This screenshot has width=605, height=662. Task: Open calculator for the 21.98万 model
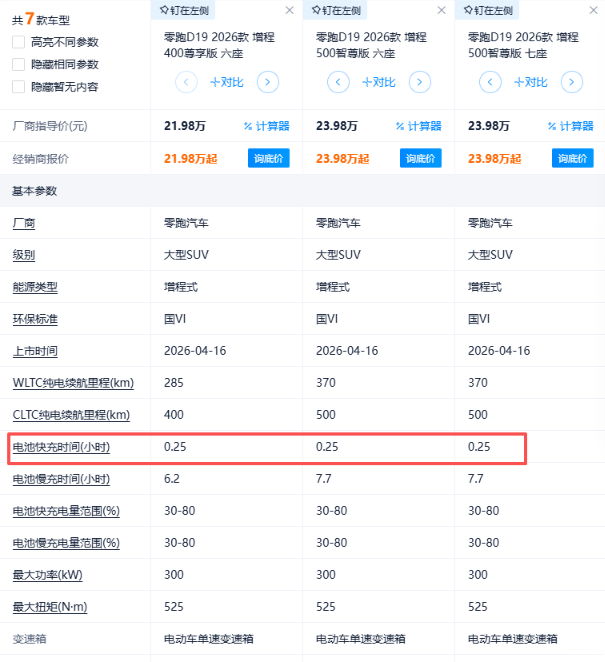[266, 126]
